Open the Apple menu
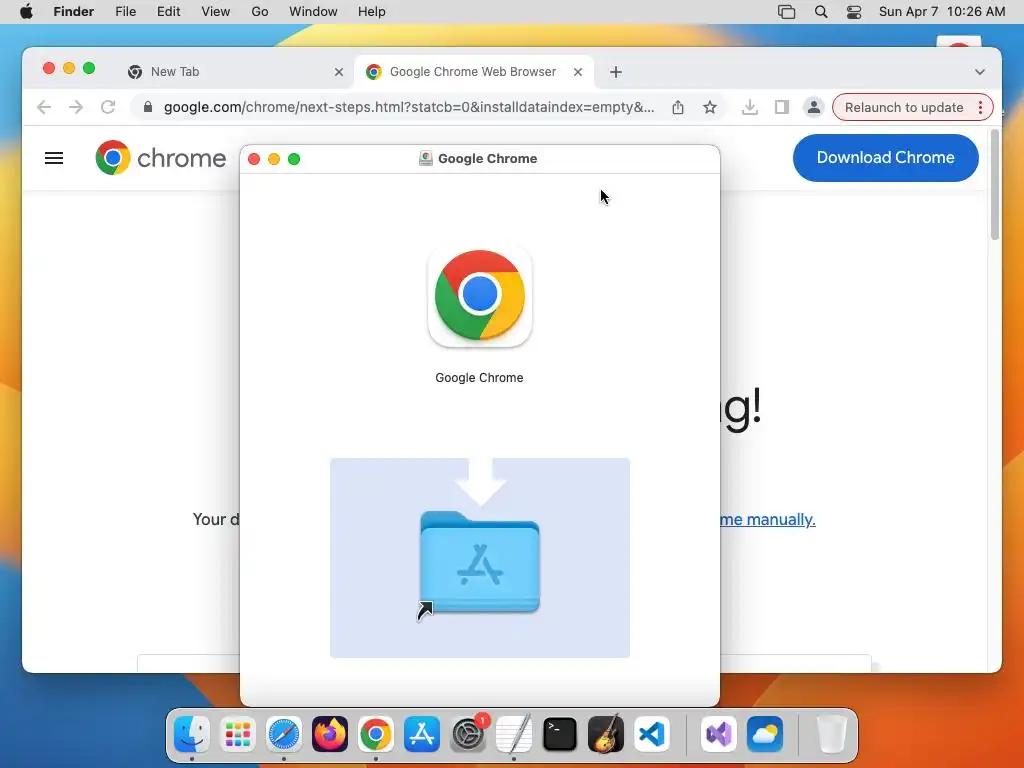1024x768 pixels. [26, 12]
